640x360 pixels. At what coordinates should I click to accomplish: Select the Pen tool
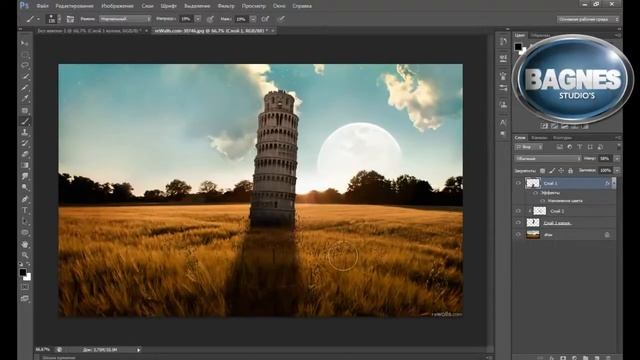click(25, 199)
